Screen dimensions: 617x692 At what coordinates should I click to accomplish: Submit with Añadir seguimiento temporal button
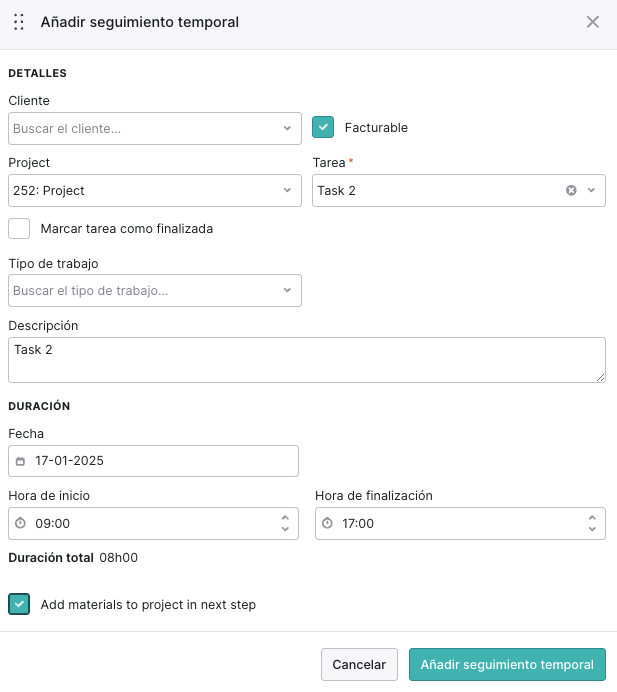point(507,664)
